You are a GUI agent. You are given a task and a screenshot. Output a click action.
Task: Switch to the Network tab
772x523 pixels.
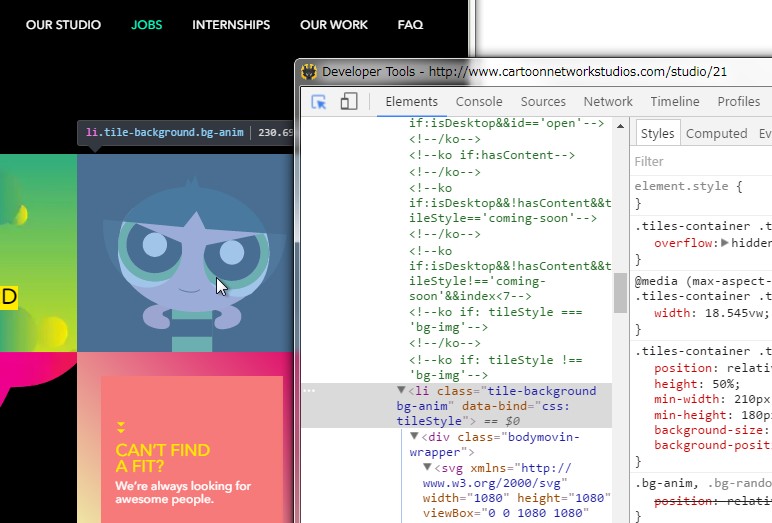608,101
